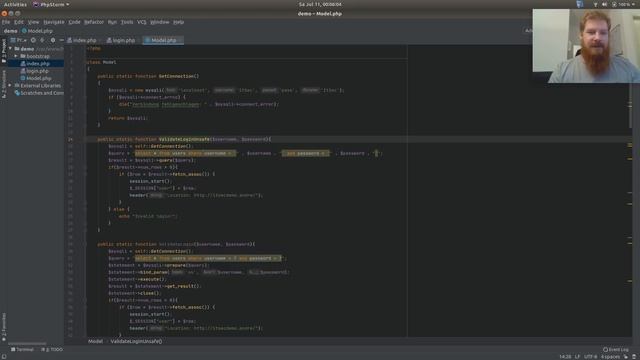
Task: Click the webcam video overlay
Action: (x=586, y=46)
